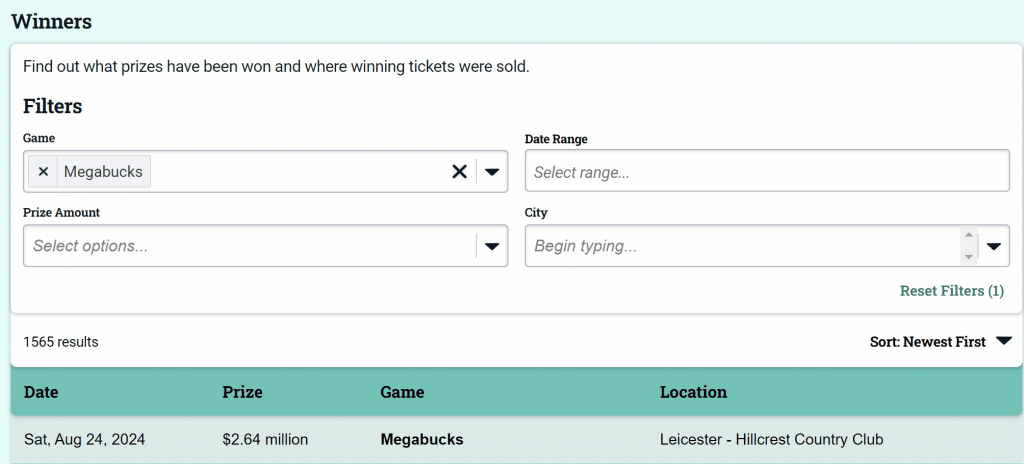Click the City field down arrow

(x=968, y=256)
